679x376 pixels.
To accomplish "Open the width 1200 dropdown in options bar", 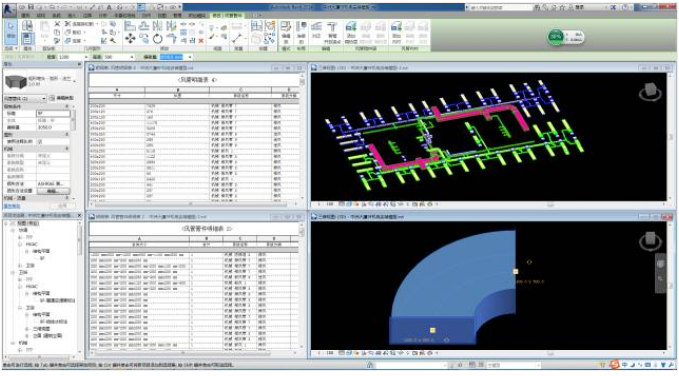I will 86,57.
